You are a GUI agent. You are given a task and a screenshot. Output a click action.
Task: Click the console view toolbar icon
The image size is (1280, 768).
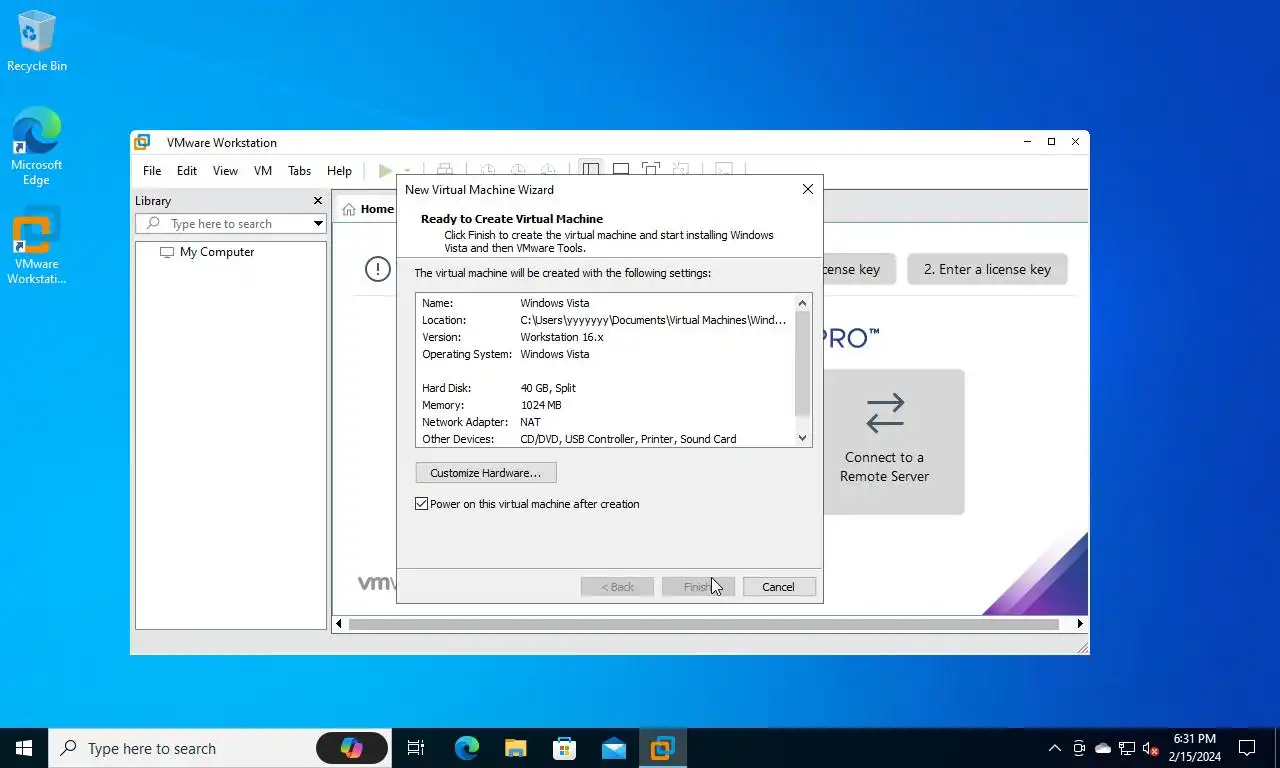[724, 171]
